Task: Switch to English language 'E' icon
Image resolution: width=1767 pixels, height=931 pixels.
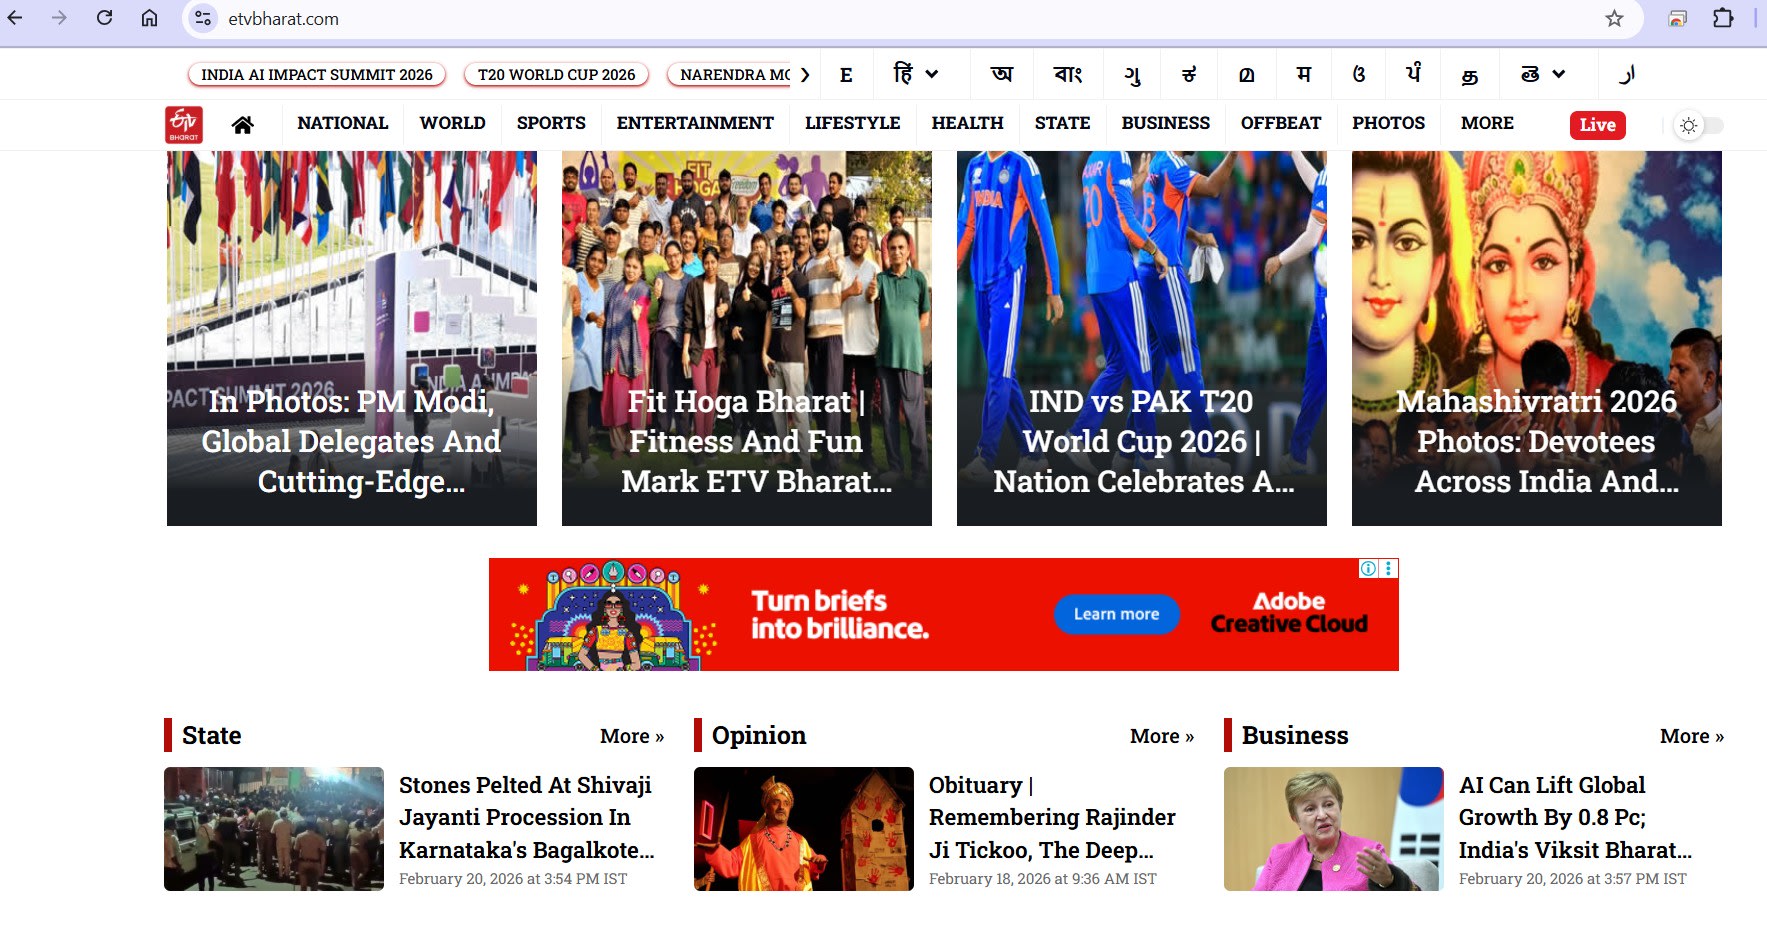Action: [846, 75]
